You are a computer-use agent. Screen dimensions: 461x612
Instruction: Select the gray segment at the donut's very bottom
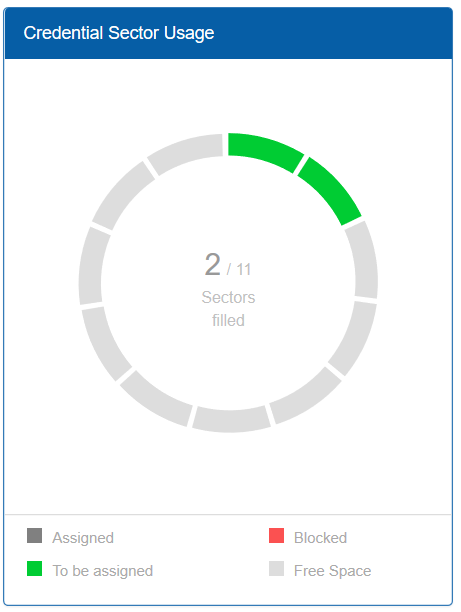231,420
